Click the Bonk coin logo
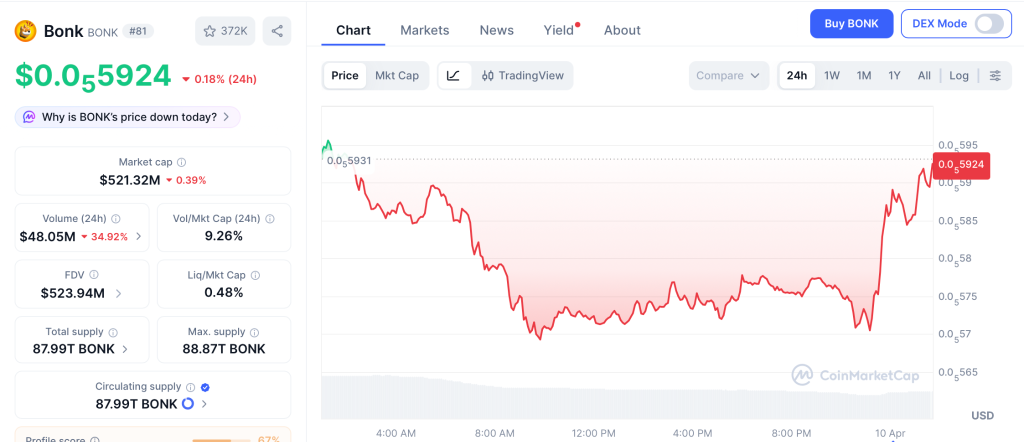The image size is (1024, 442). point(25,31)
